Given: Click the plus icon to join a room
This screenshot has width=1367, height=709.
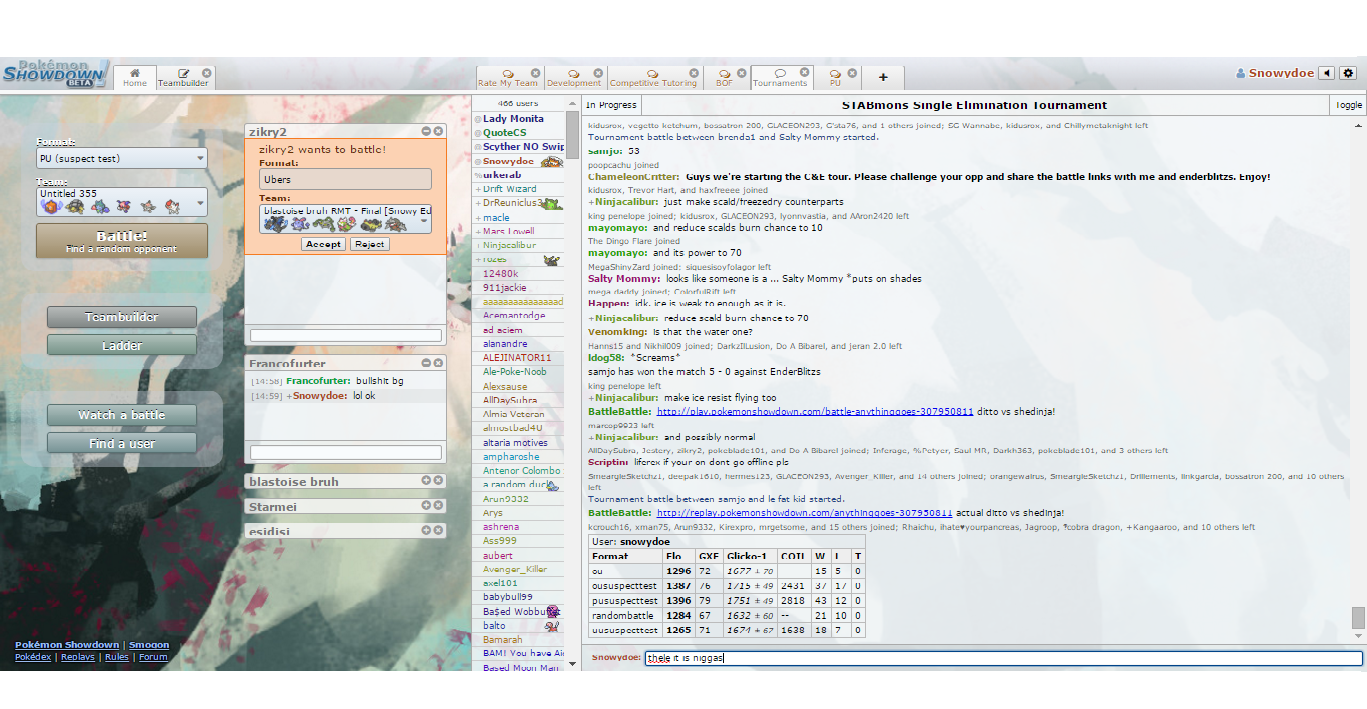Looking at the screenshot, I should point(883,77).
